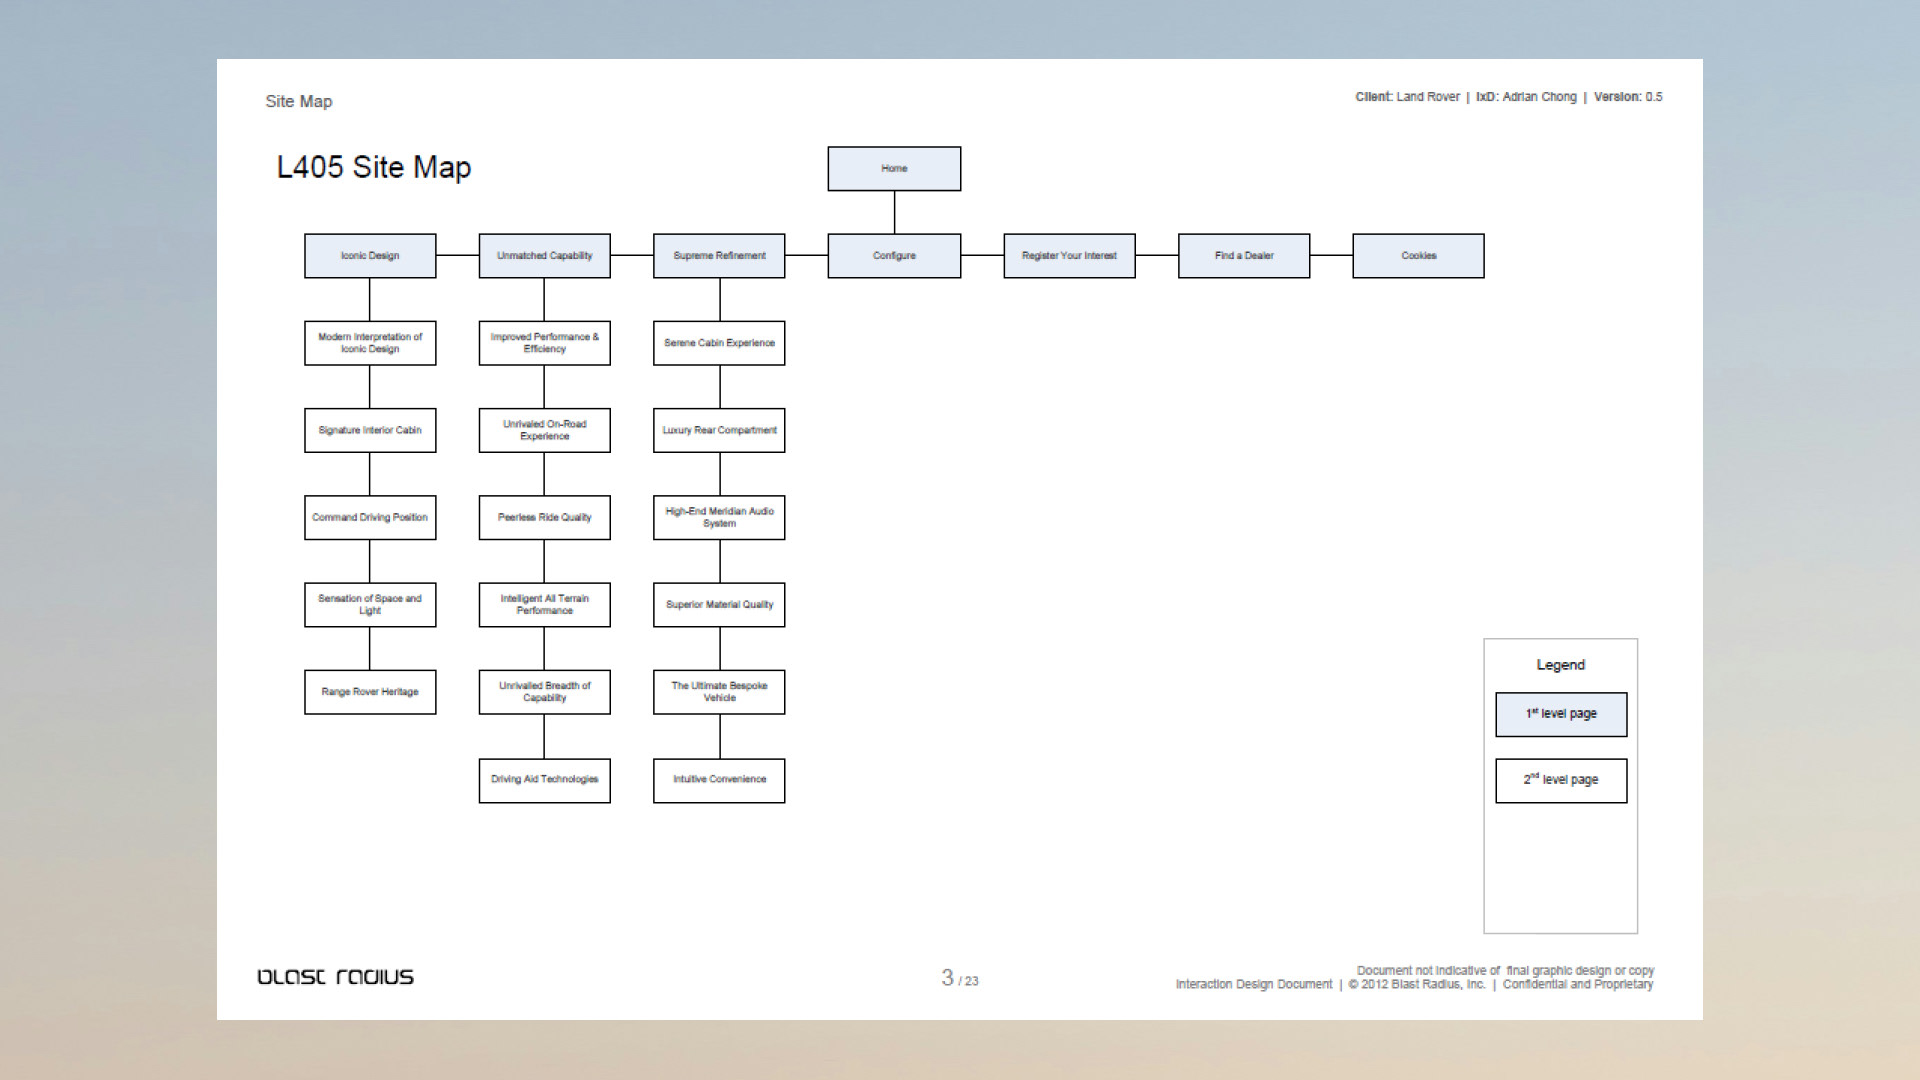Select Command Driving Position node
The width and height of the screenshot is (1920, 1080).
[370, 518]
